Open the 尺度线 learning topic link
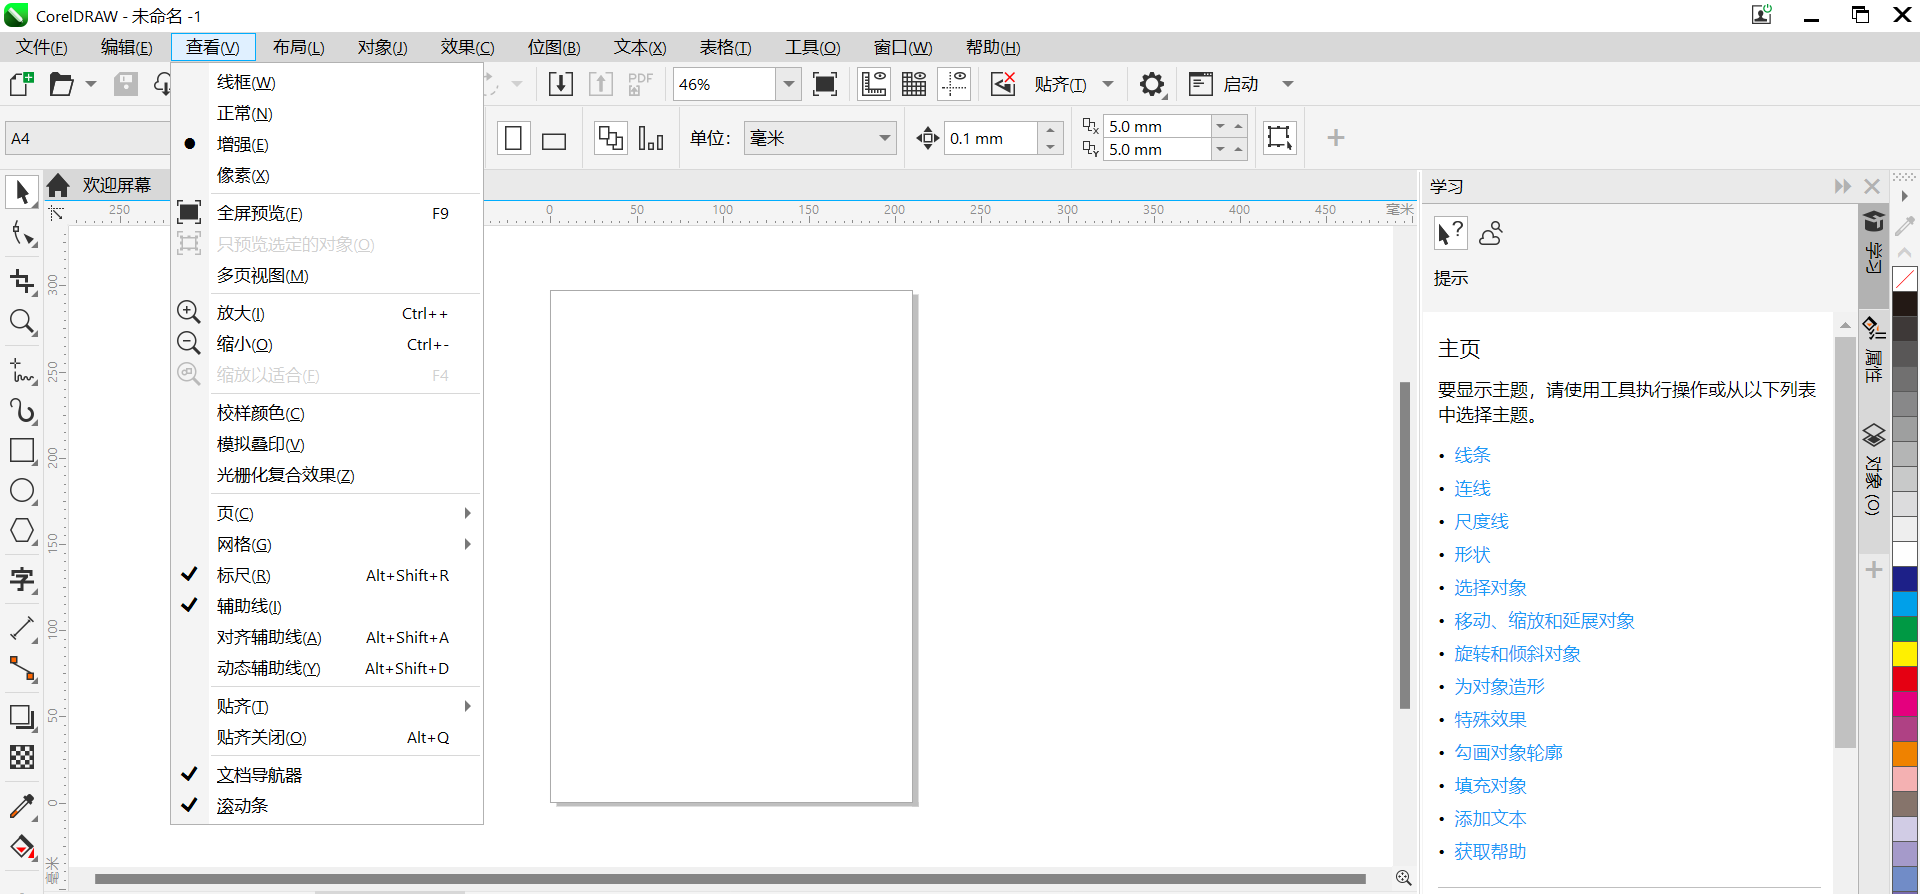Screen dimensions: 1920x894 (x=1481, y=522)
